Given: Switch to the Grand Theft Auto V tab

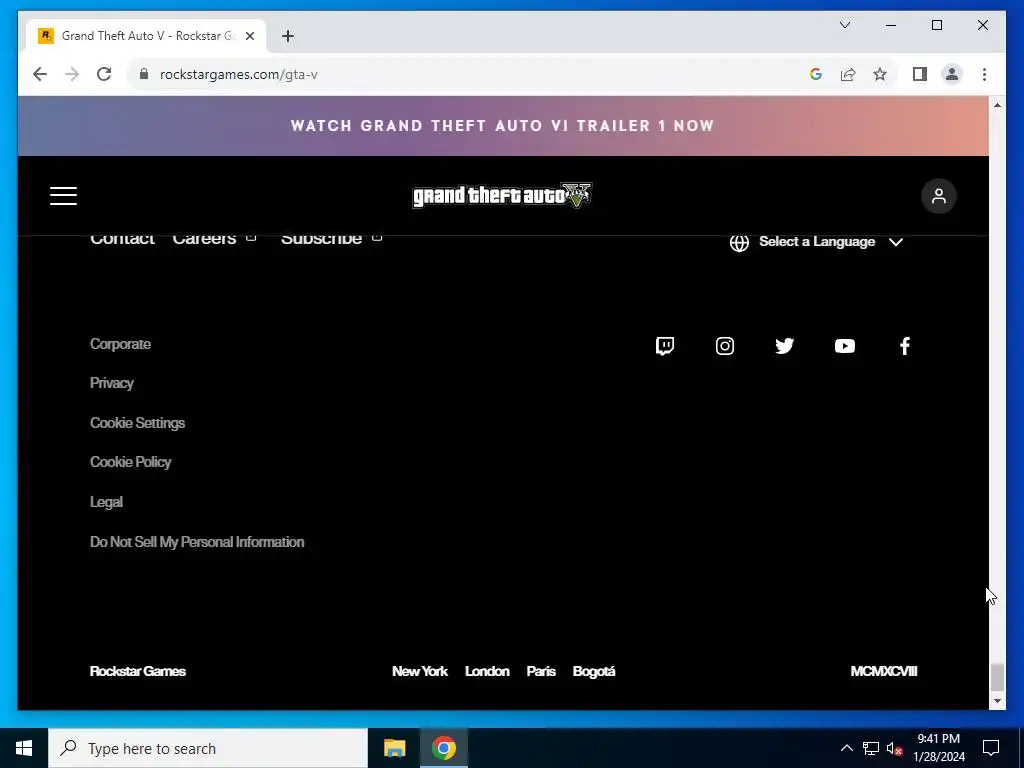Looking at the screenshot, I should tap(147, 36).
